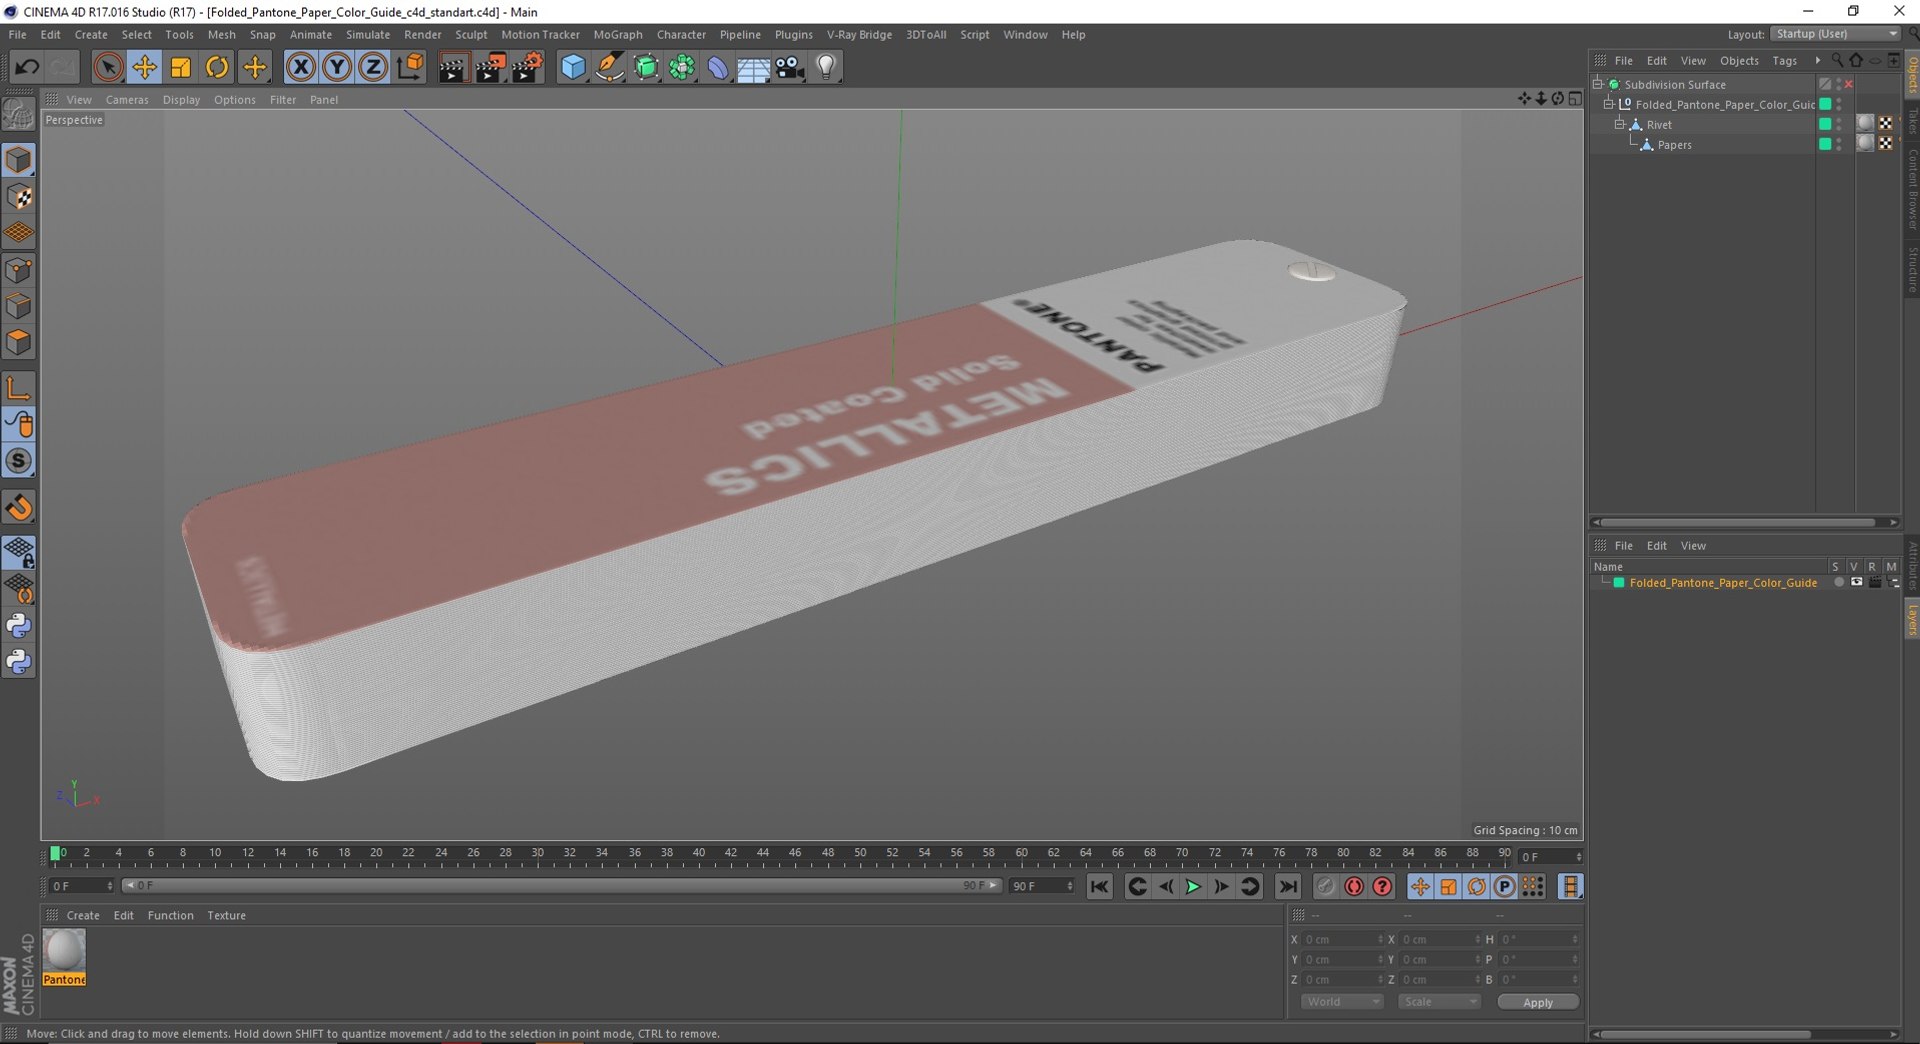The width and height of the screenshot is (1920, 1044).
Task: Select the Papers object in hierarchy
Action: (1674, 145)
